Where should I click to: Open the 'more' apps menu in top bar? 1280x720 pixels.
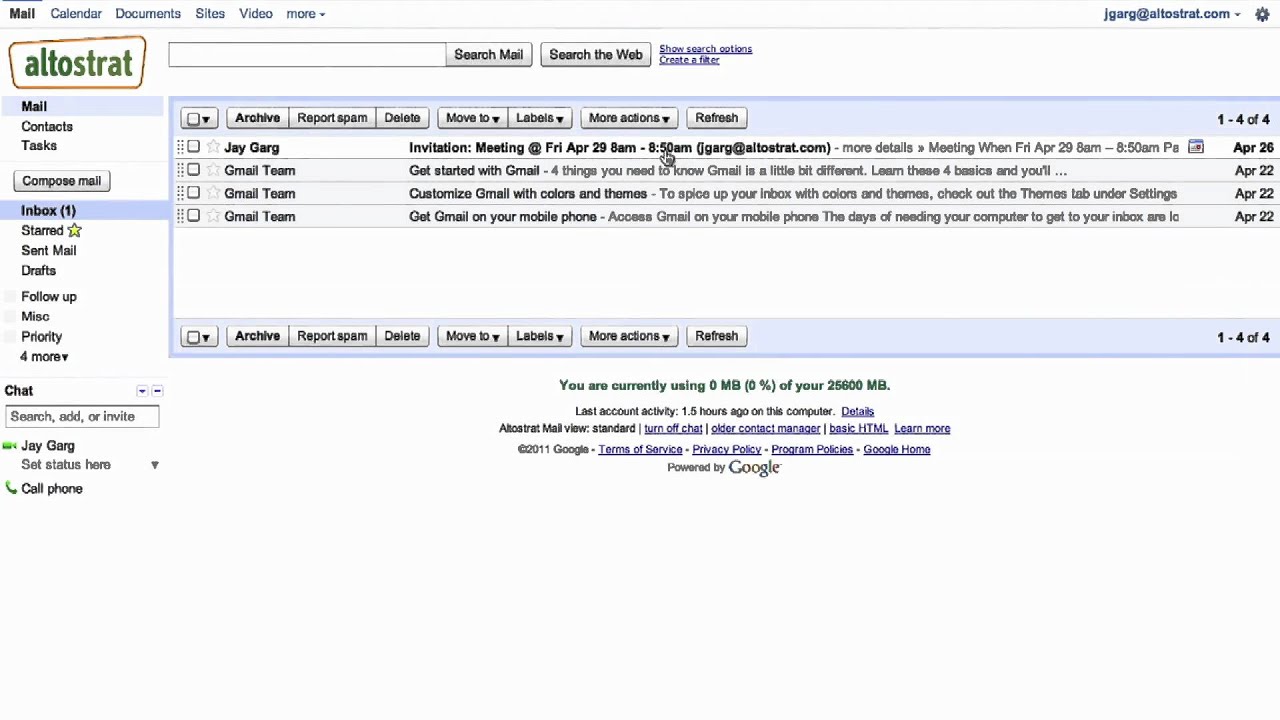coord(305,14)
